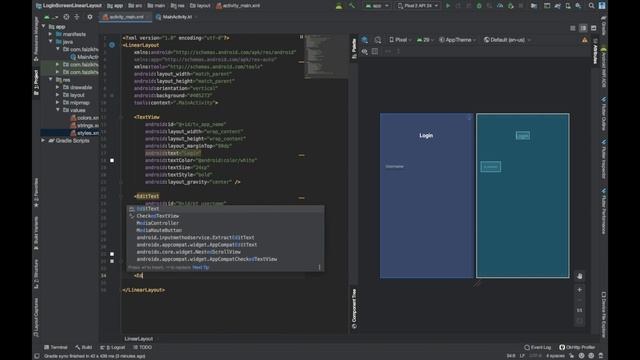Click the user avatar icon at top right
Viewport: 640px width, 360px height.
(x=602, y=6)
